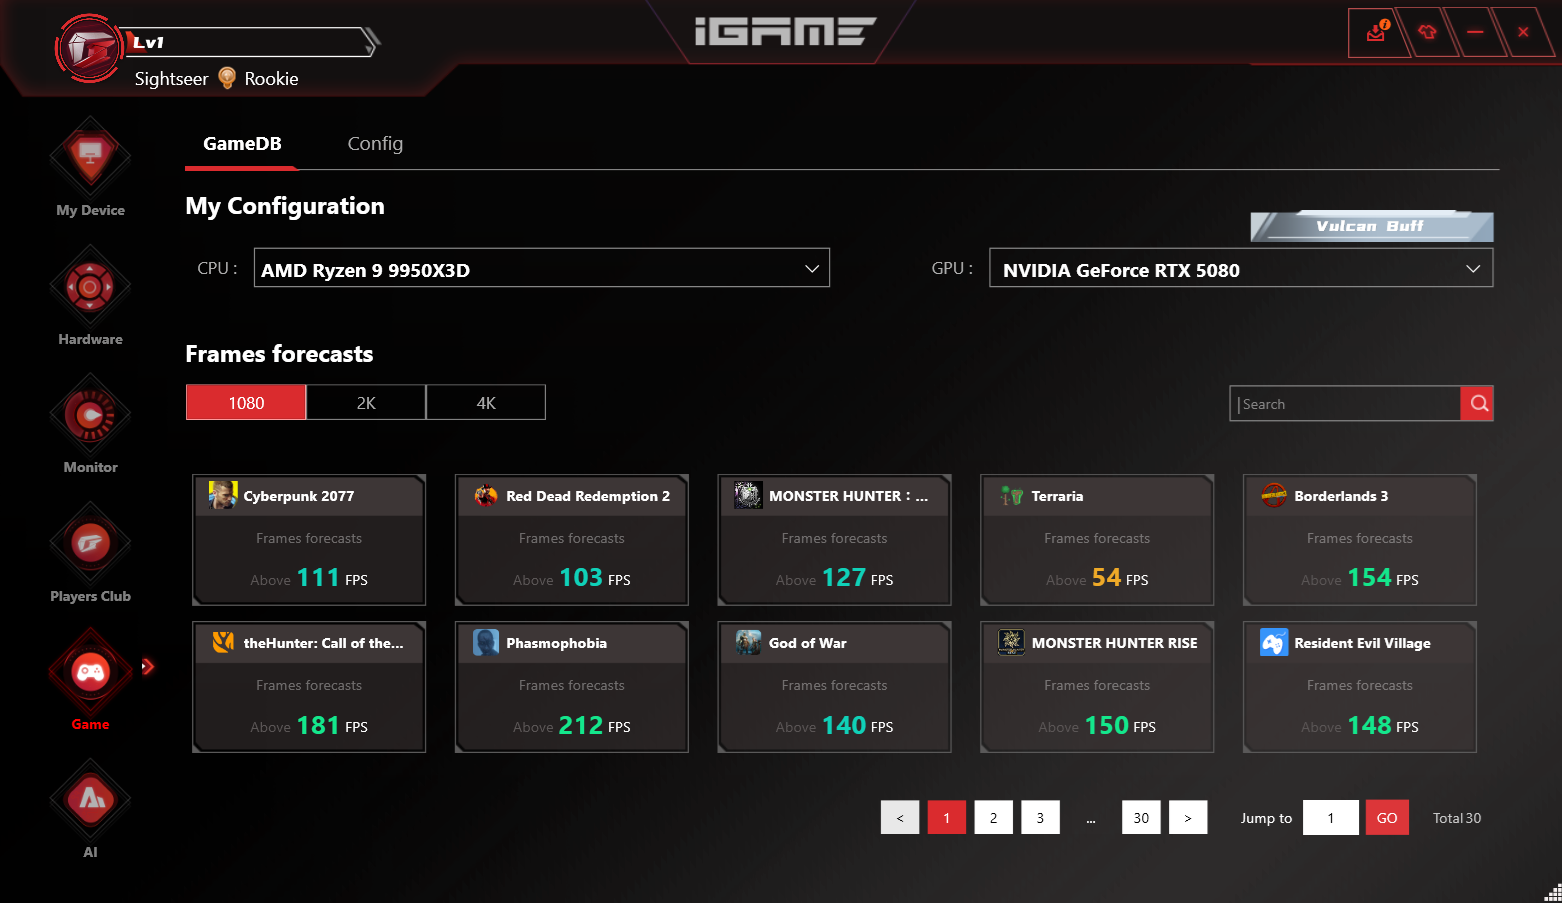Click the Jump to page field
1562x903 pixels.
coord(1331,818)
